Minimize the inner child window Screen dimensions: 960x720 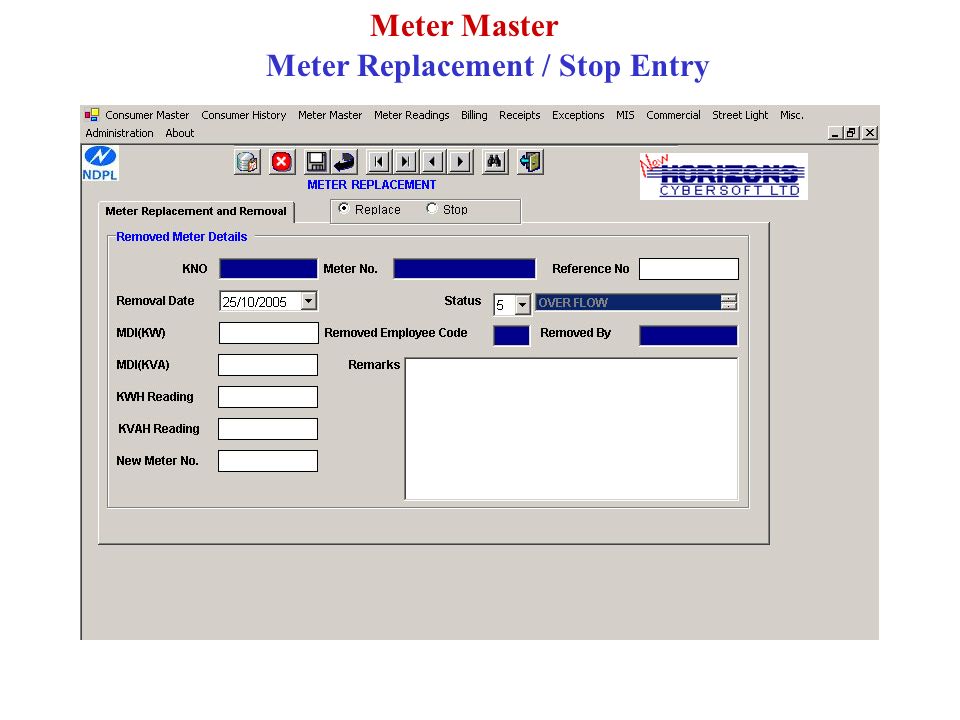click(x=834, y=133)
